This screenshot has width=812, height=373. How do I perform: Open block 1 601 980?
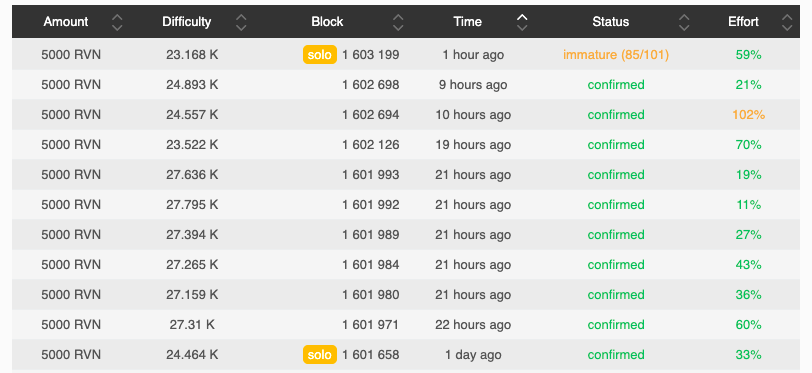pos(371,295)
